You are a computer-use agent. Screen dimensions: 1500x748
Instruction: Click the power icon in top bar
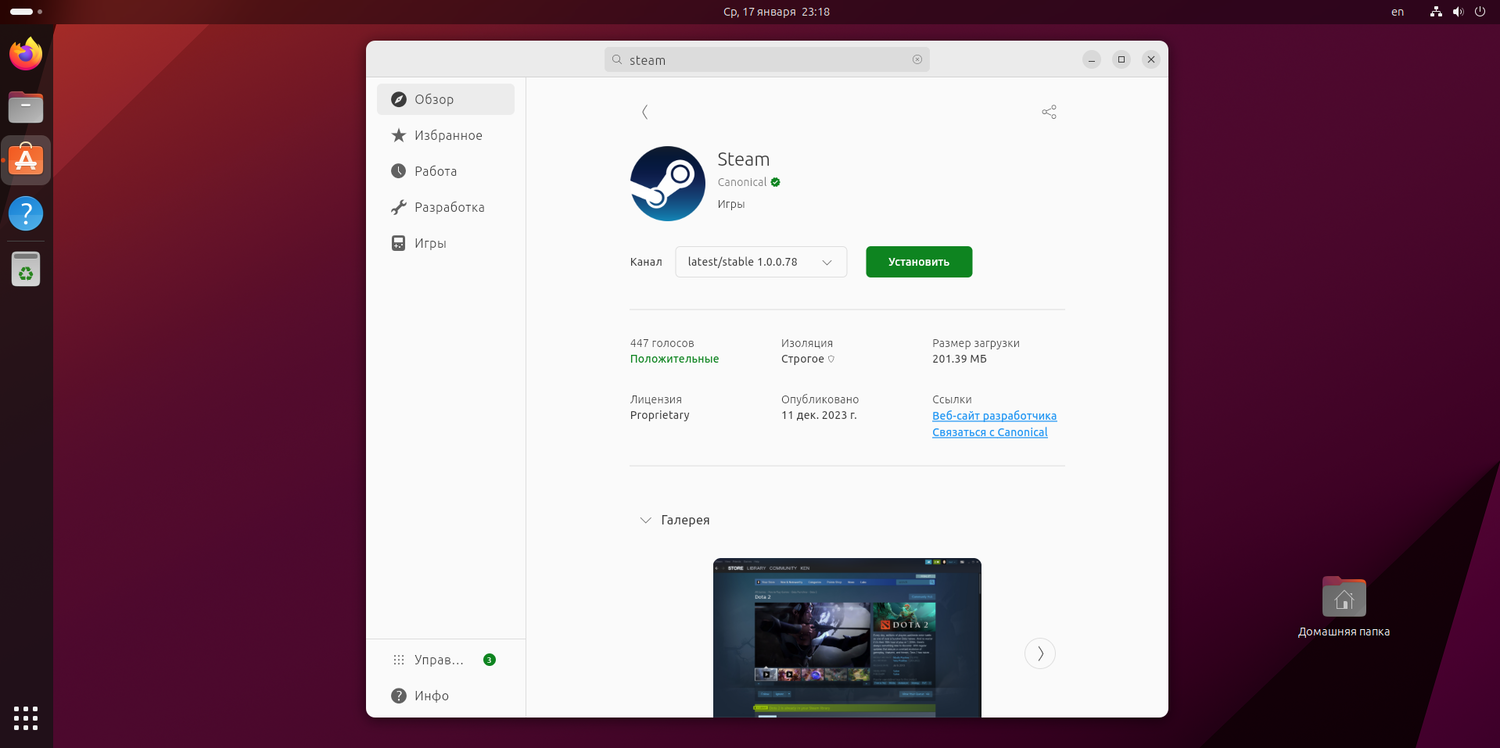pyautogui.click(x=1479, y=12)
